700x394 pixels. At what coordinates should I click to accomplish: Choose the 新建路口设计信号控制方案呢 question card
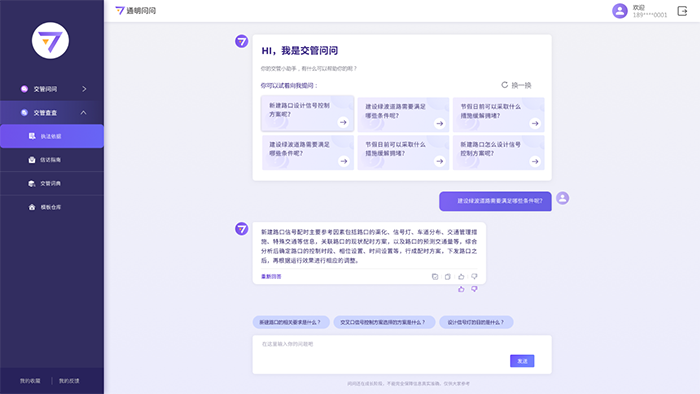(308, 113)
